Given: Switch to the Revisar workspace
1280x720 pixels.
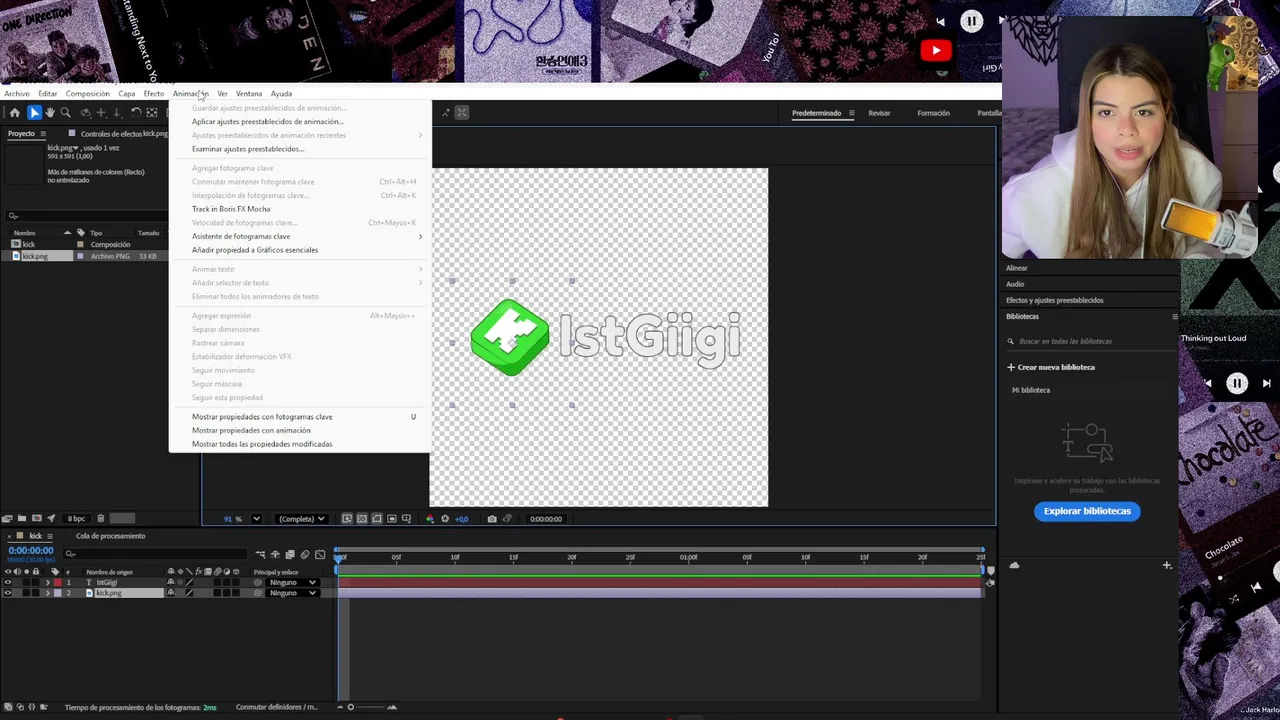Looking at the screenshot, I should 879,113.
